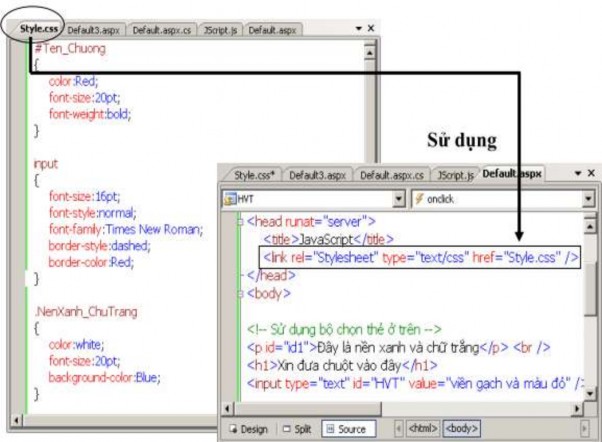Click the <head runat="server"> line
Image resolution: width=602 pixels, height=442 pixels.
click(x=311, y=222)
